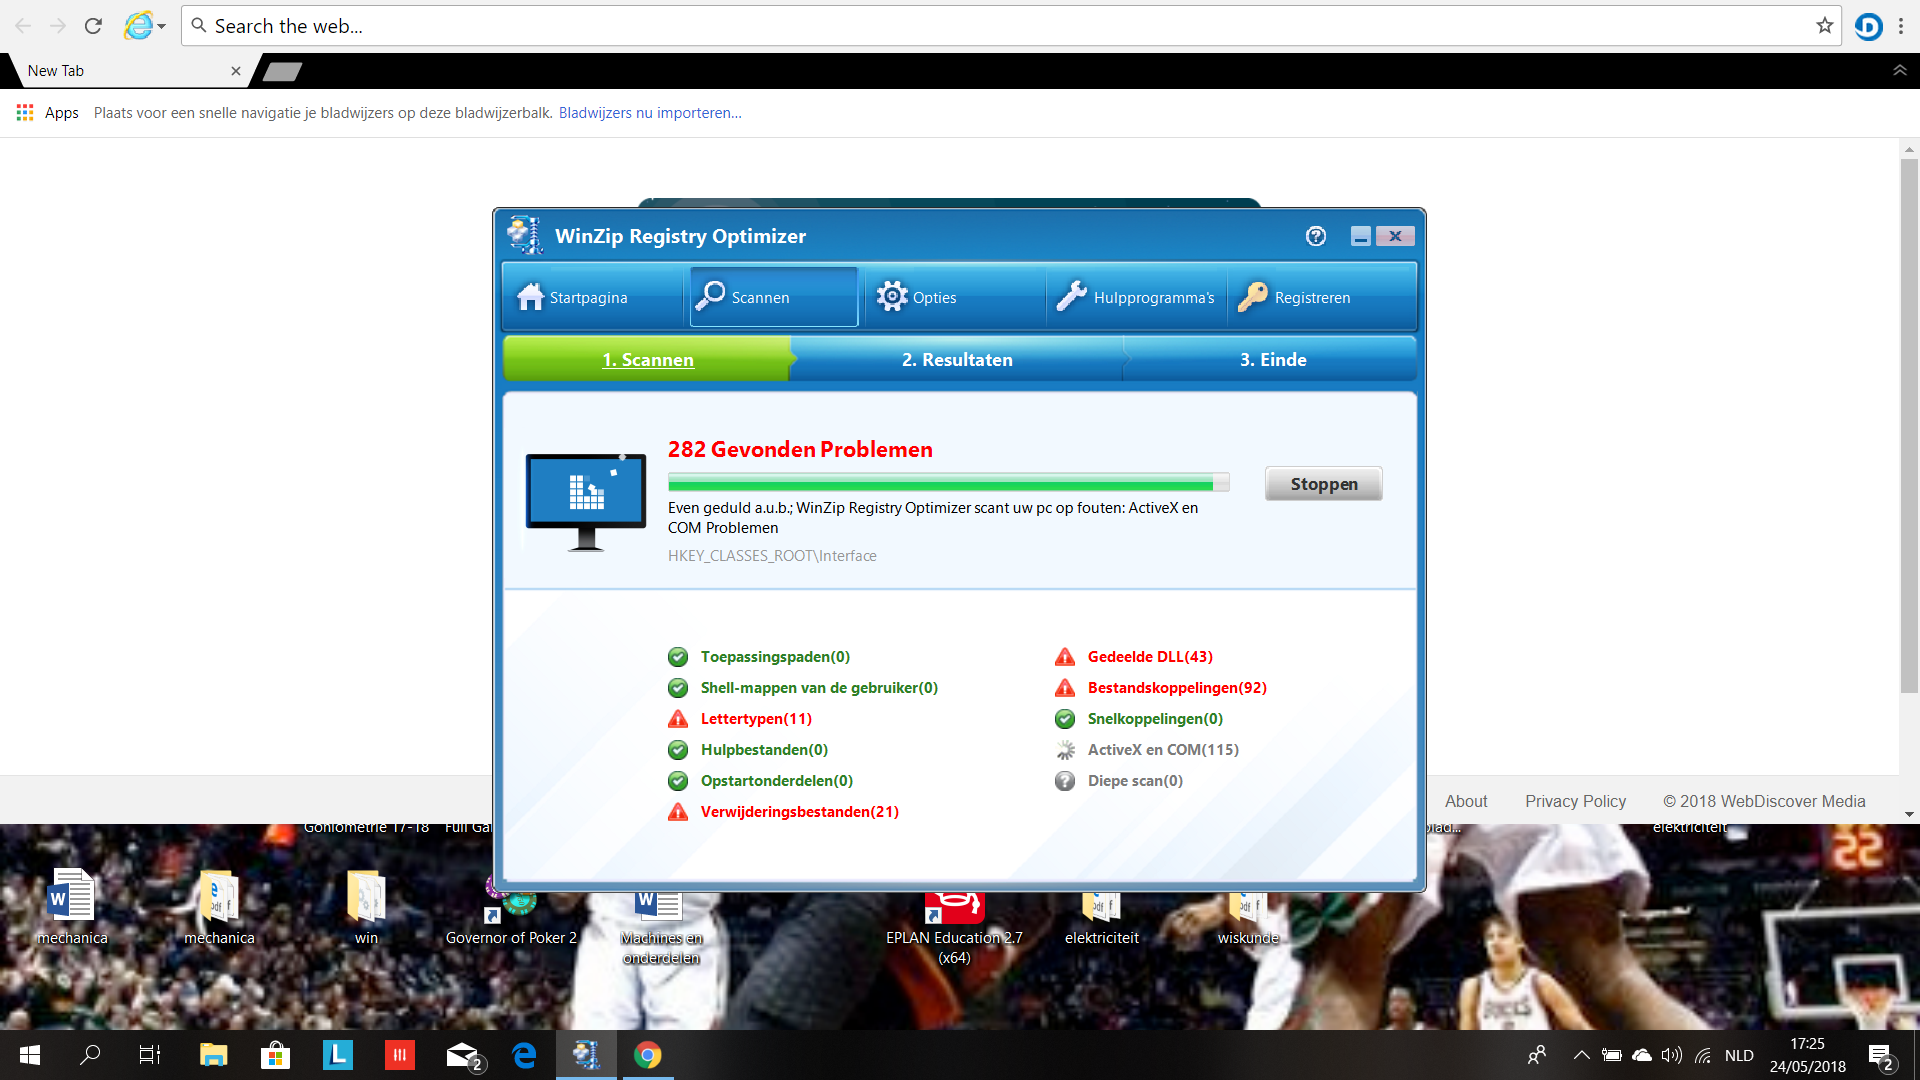The height and width of the screenshot is (1080, 1920).
Task: Open the Privacy Policy link
Action: coord(1575,801)
